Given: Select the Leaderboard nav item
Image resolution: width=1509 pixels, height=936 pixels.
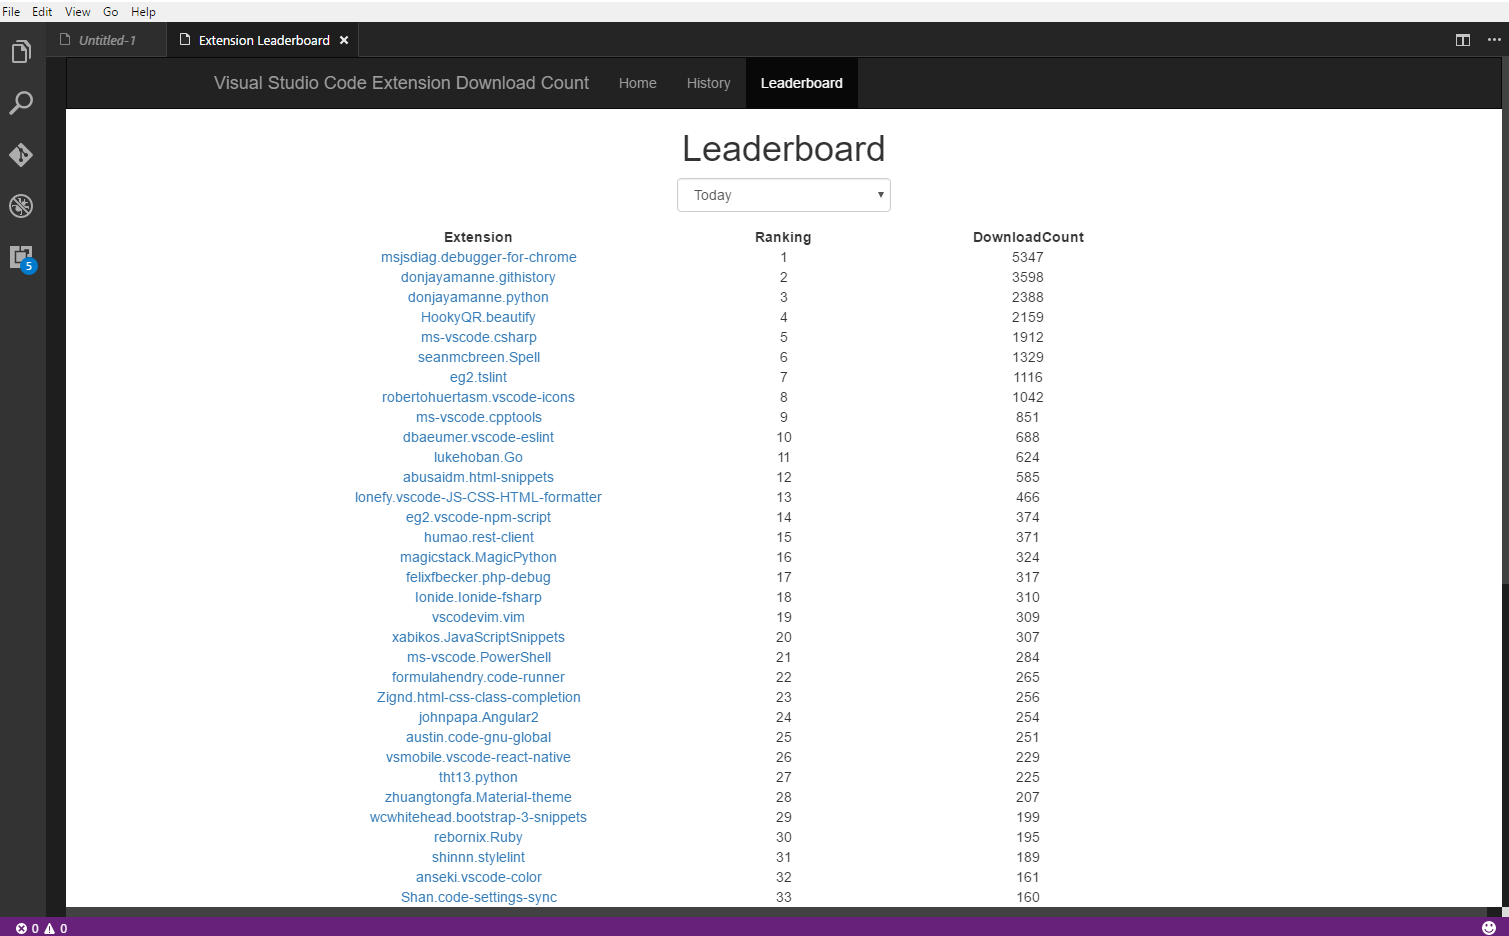Looking at the screenshot, I should tap(802, 83).
